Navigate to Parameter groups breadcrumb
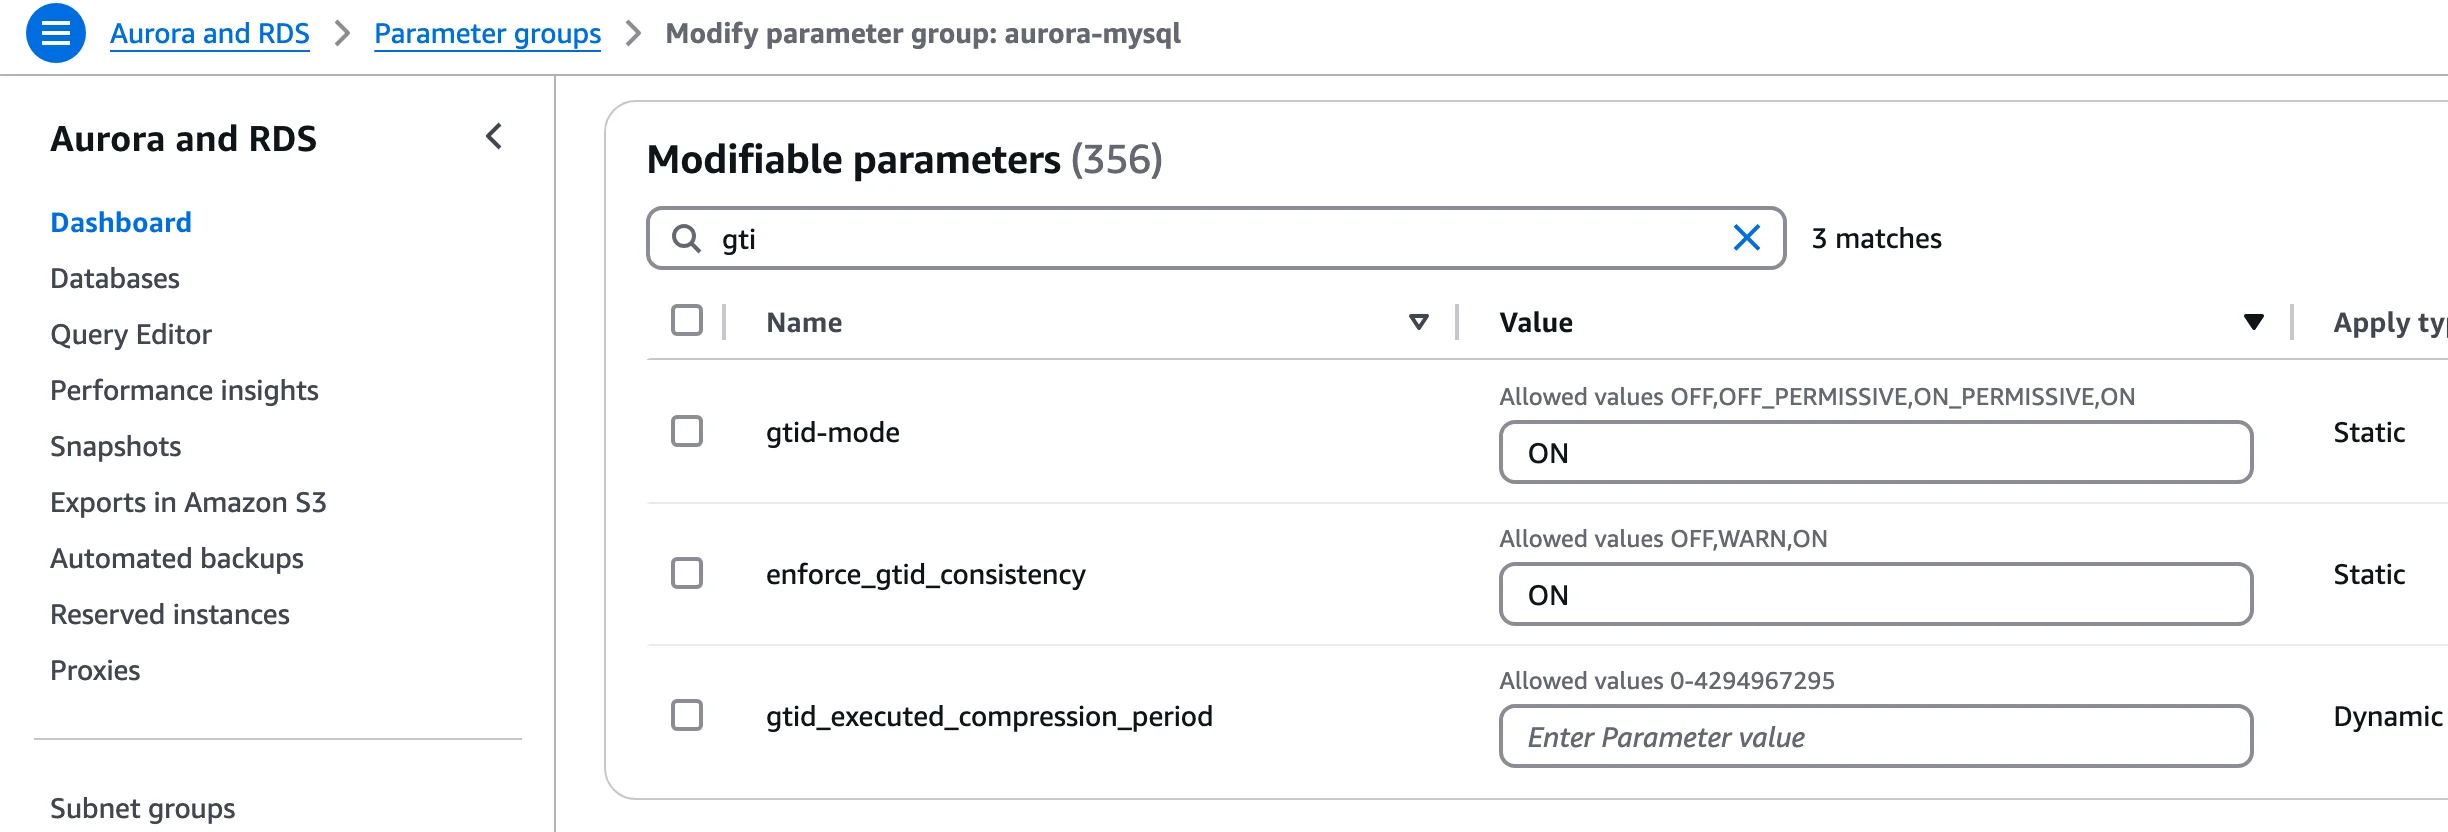The image size is (2448, 832). (x=487, y=33)
